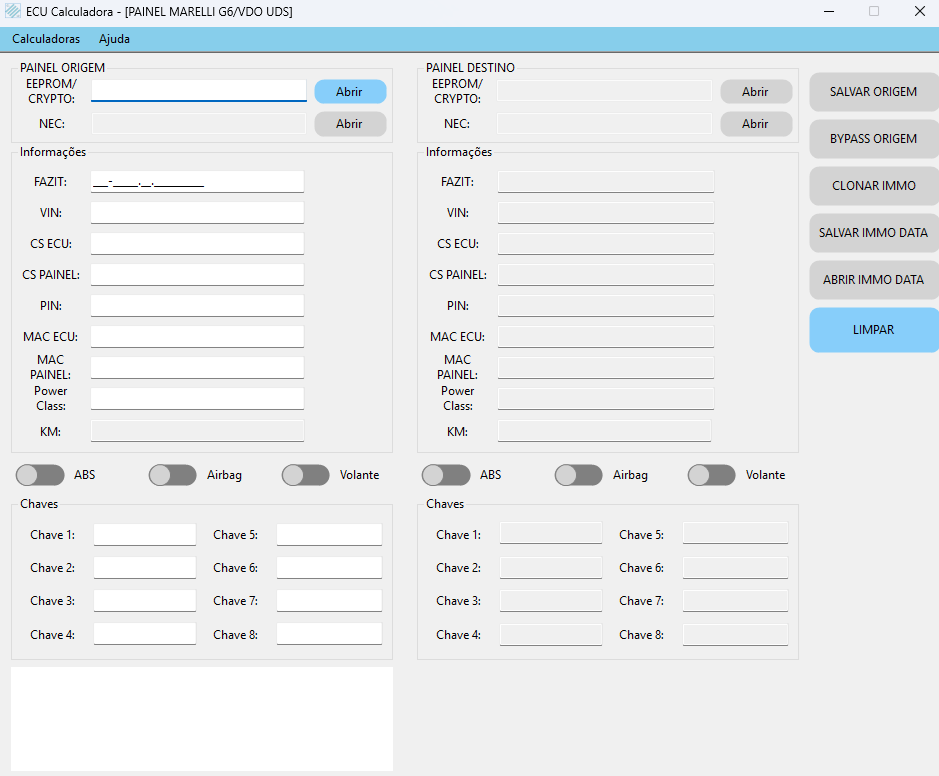The image size is (939, 776).
Task: Open the Calculadoras menu
Action: (46, 39)
